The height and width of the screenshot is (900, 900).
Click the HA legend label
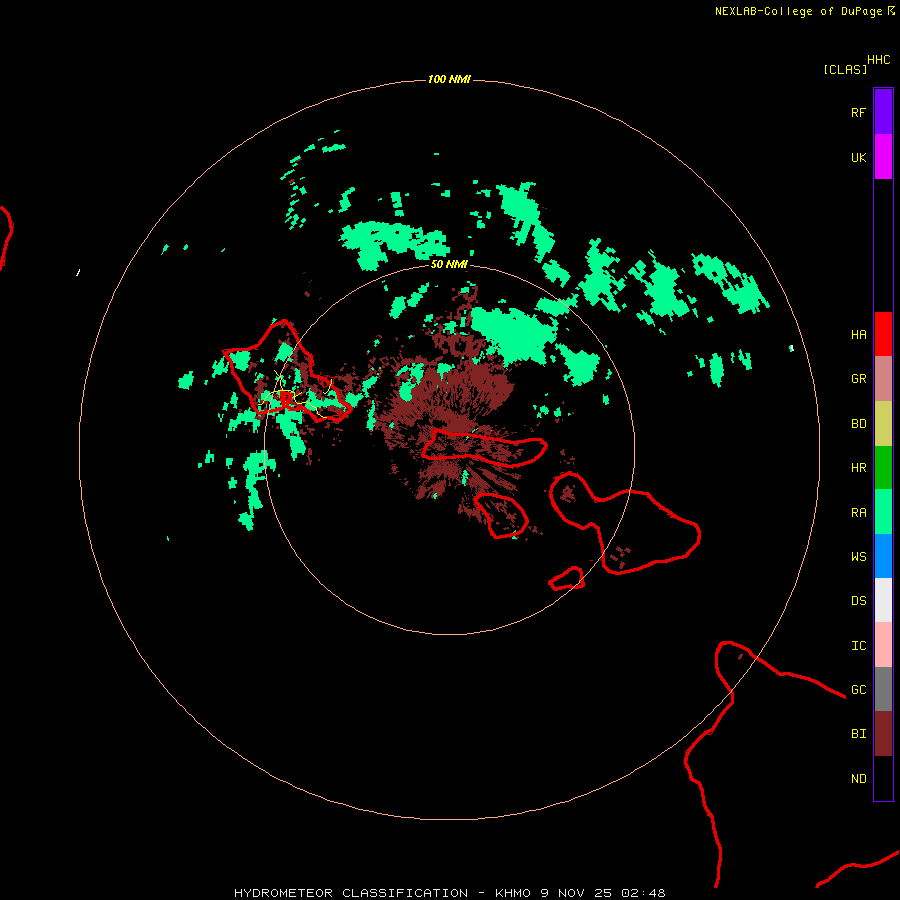pyautogui.click(x=858, y=335)
